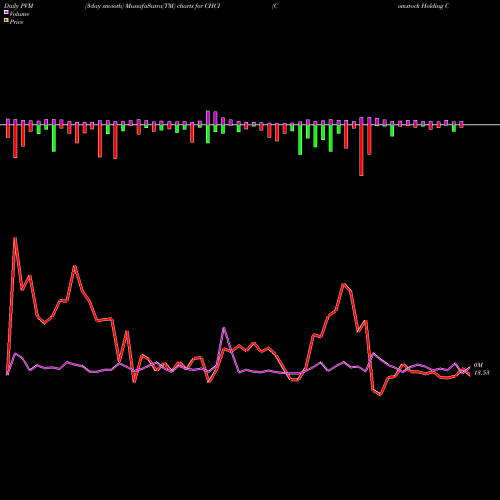The image size is (500, 500).
Task: Select the 'Volume' legend label
Action: click(19, 14)
